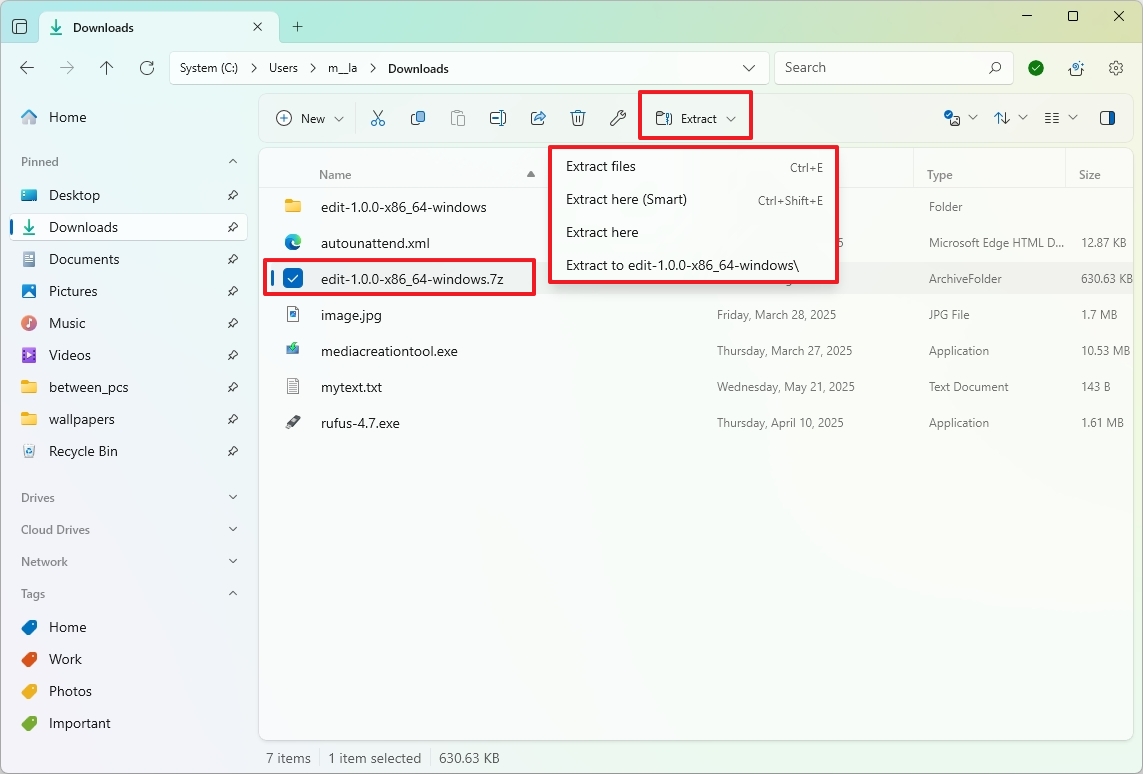Screen dimensions: 1143x774
Task: Click the Paste icon in the toolbar
Action: coord(458,117)
